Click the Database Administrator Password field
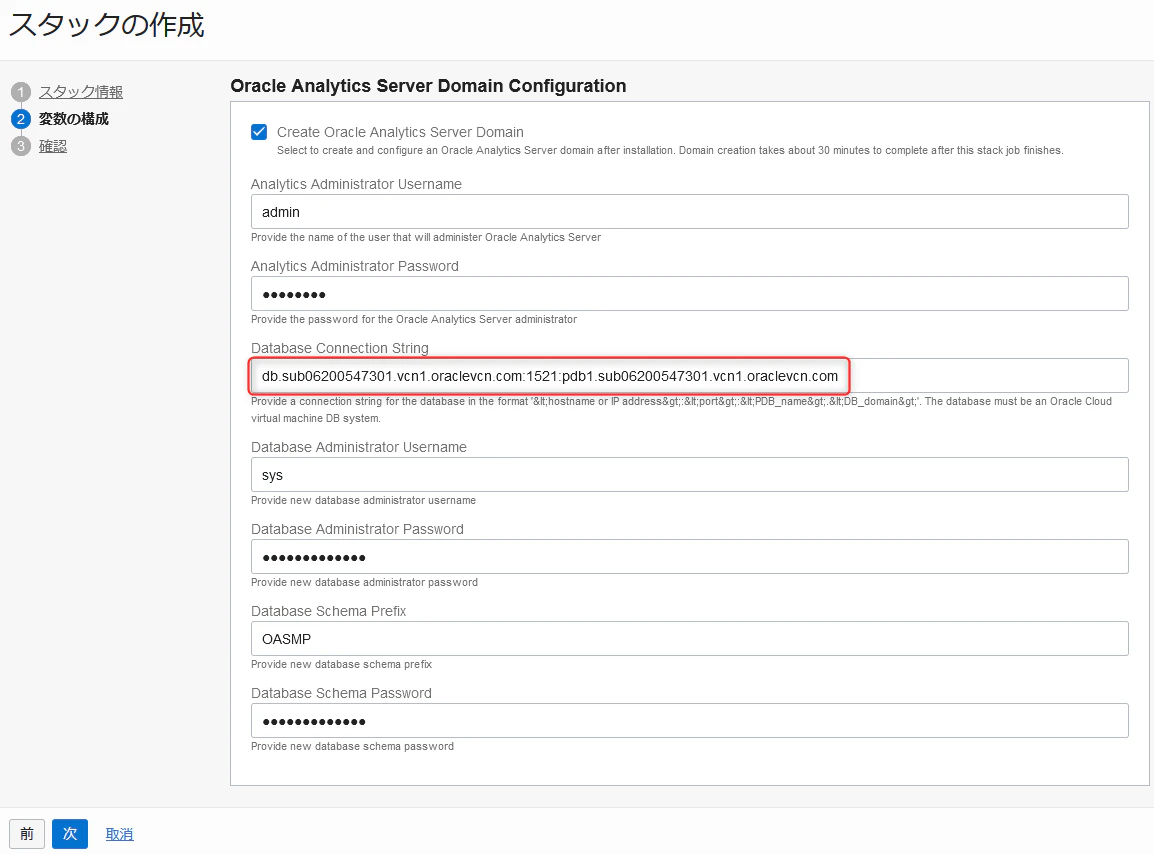This screenshot has height=854, width=1154. [x=690, y=557]
